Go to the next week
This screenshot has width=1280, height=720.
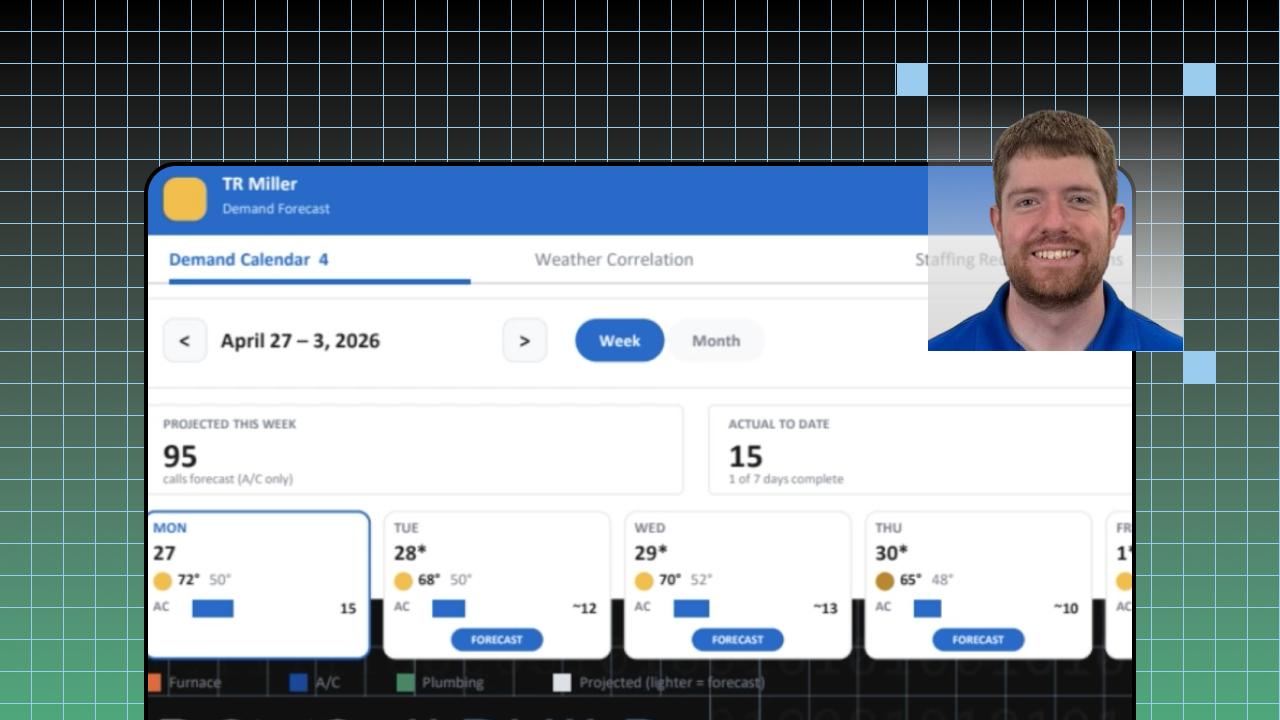(x=525, y=341)
